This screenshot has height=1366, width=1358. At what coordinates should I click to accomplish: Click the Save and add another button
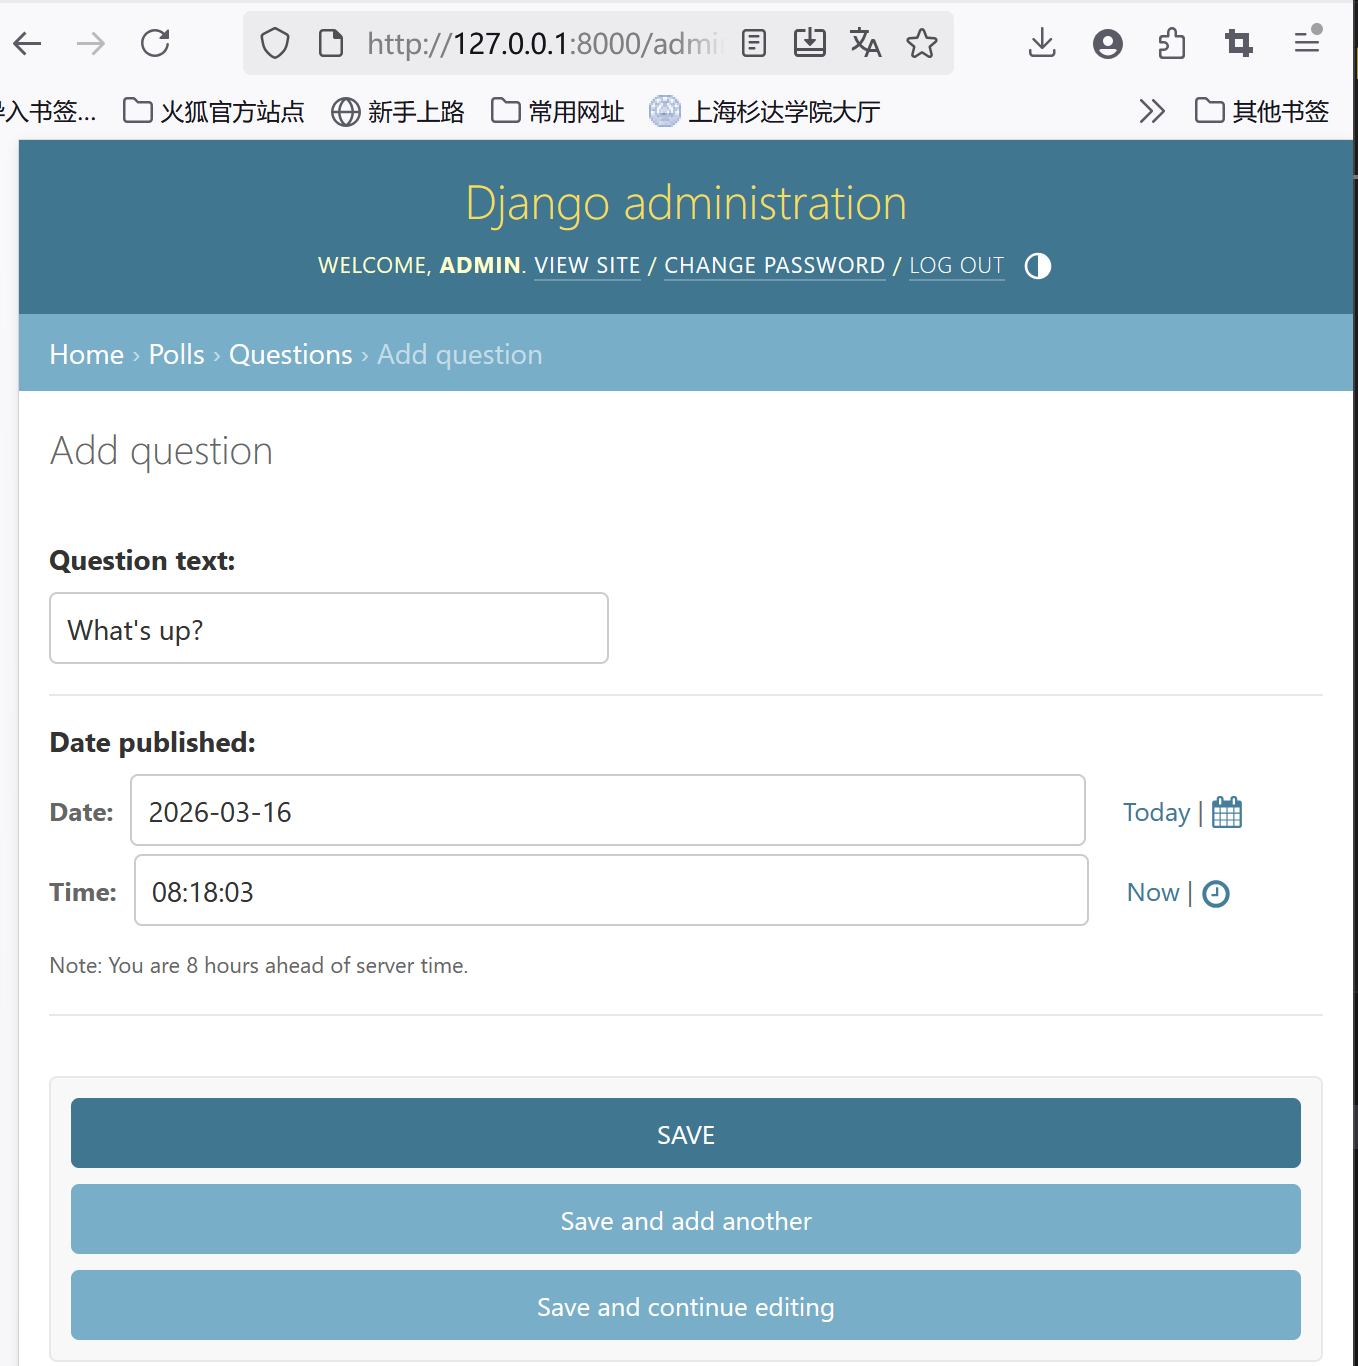click(686, 1219)
